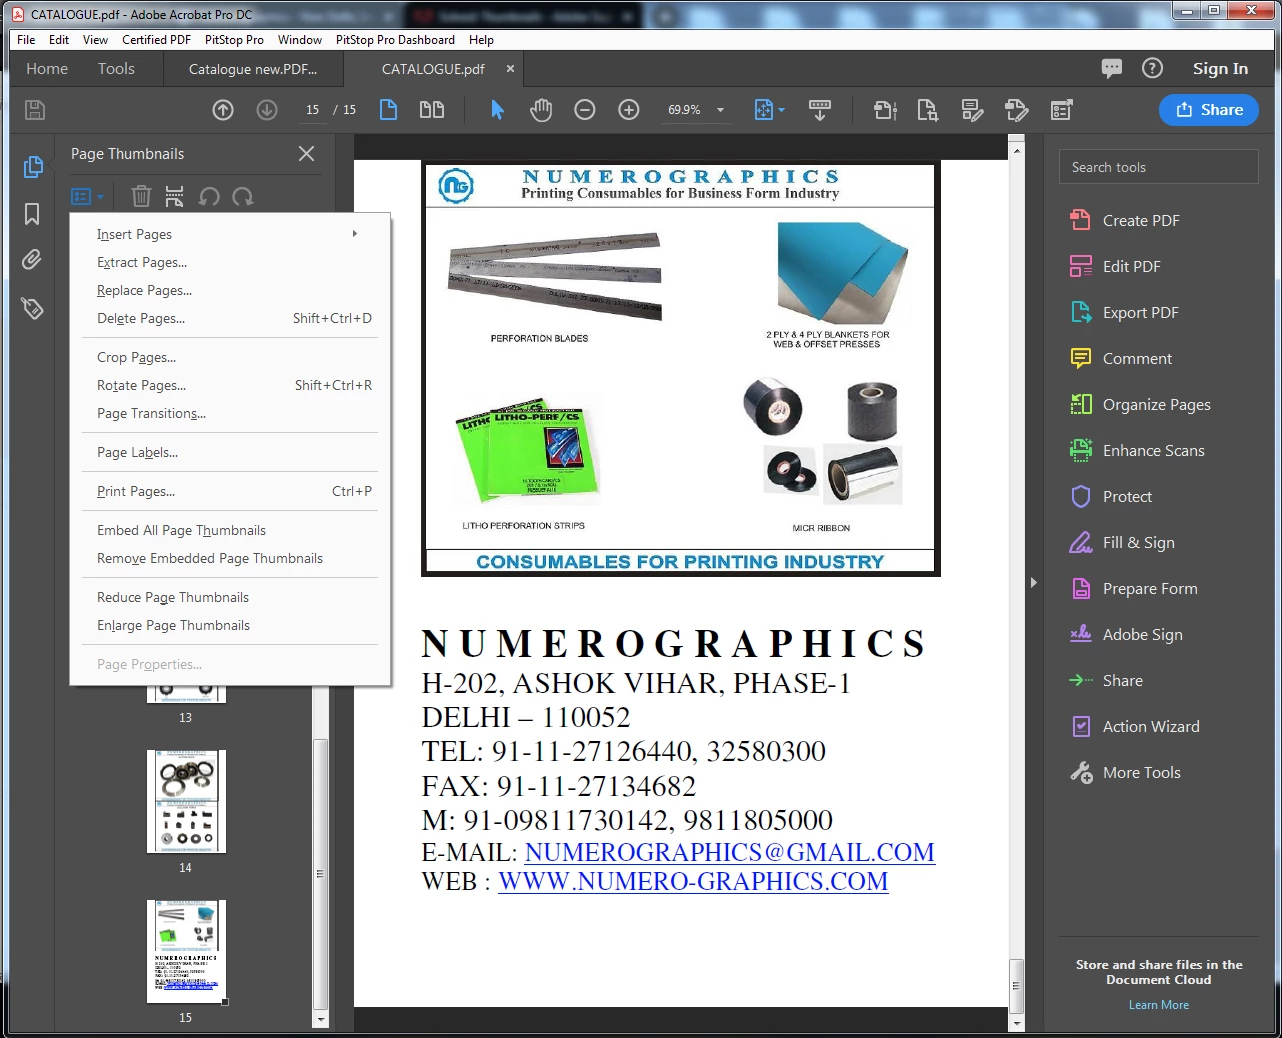Screen dimensions: 1282x1038
Task: Select Embed All Page Thumbnails
Action: click(x=230, y=530)
